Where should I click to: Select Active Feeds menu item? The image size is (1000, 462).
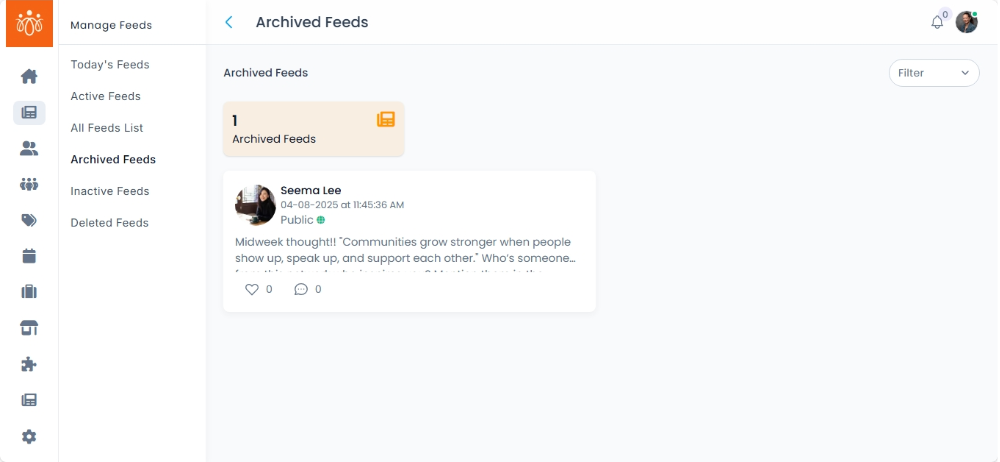[105, 96]
